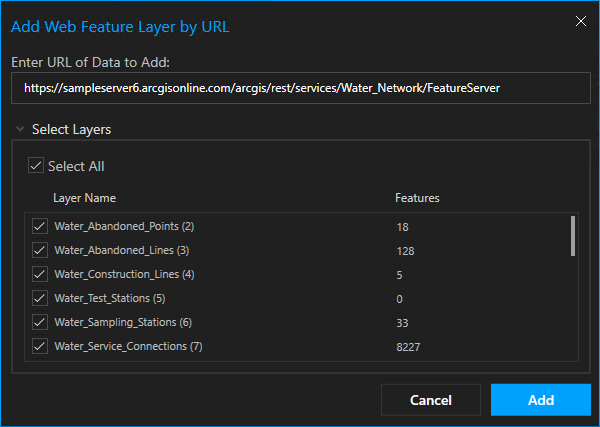Collapse the Select Layers section
The height and width of the screenshot is (427, 600).
coord(19,130)
